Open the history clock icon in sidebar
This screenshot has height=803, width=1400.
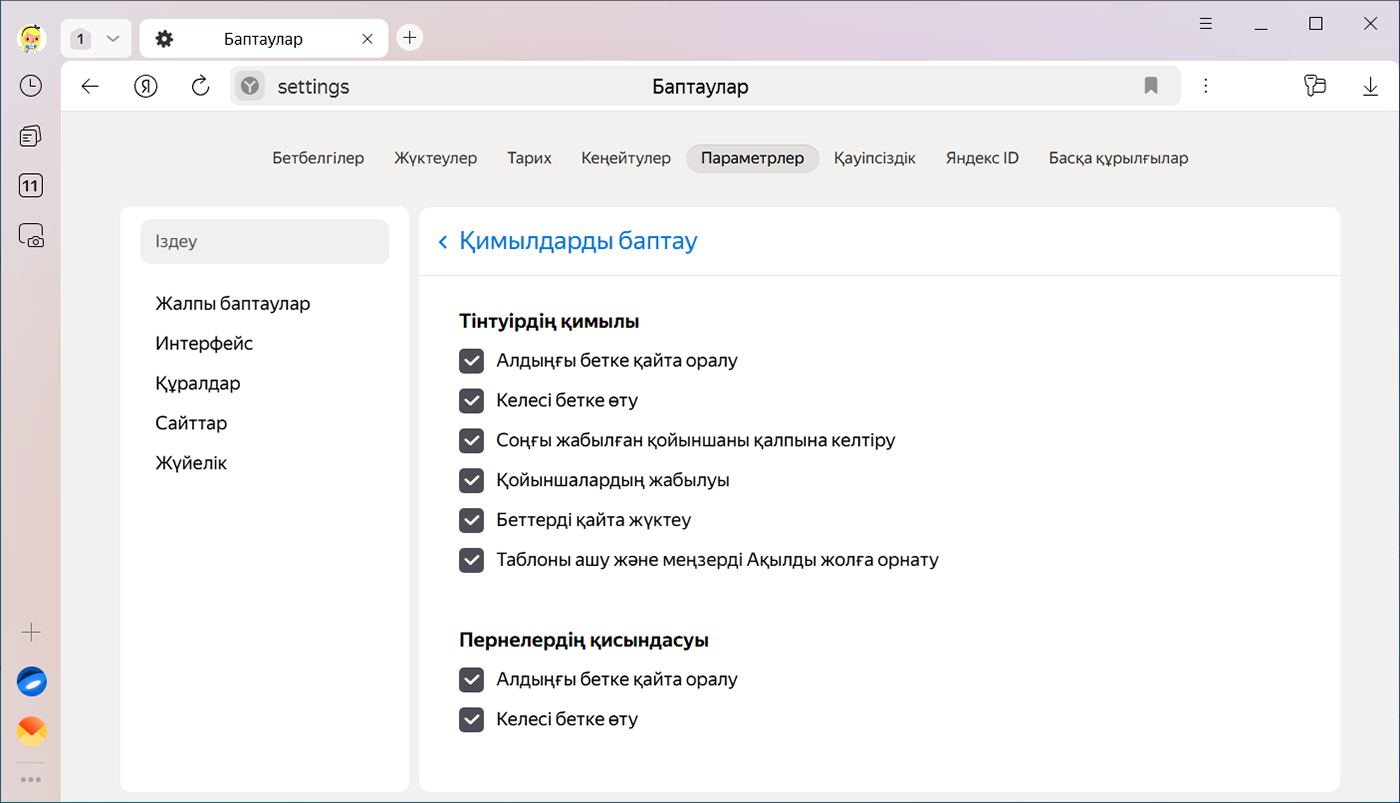coord(31,86)
